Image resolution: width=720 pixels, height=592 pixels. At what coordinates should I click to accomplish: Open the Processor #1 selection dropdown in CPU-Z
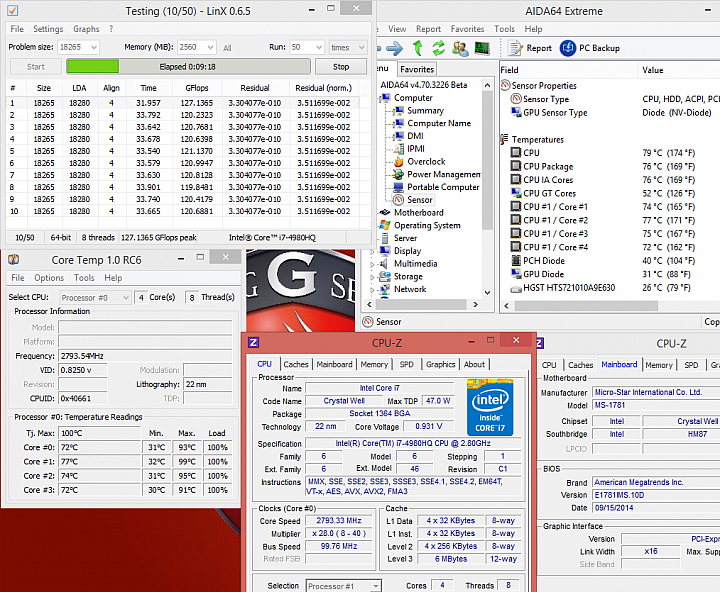pyautogui.click(x=343, y=586)
